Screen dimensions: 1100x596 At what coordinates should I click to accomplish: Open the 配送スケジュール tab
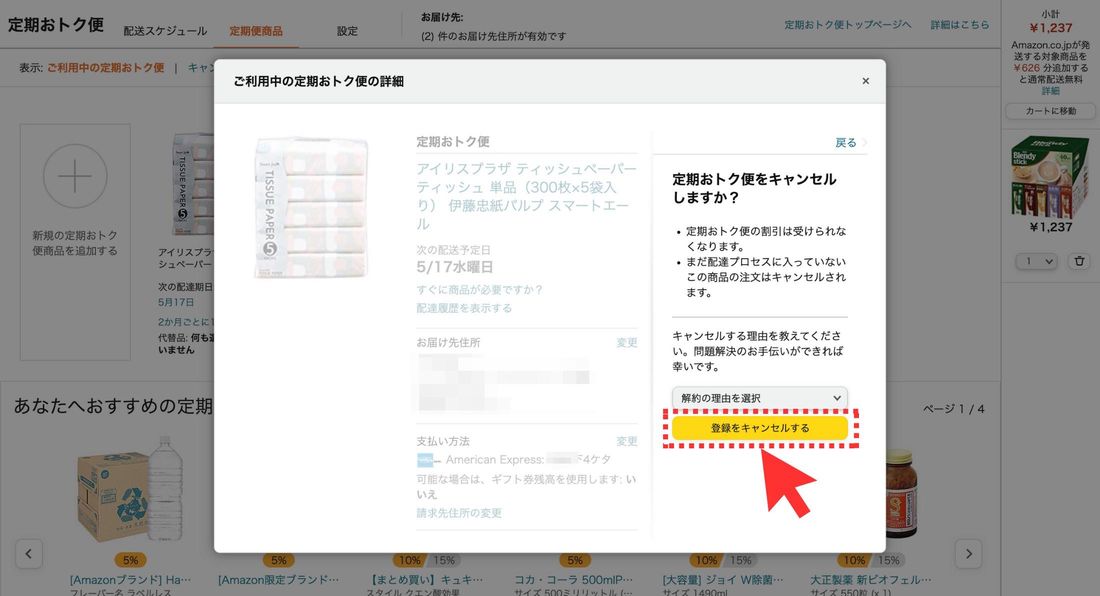[165, 31]
